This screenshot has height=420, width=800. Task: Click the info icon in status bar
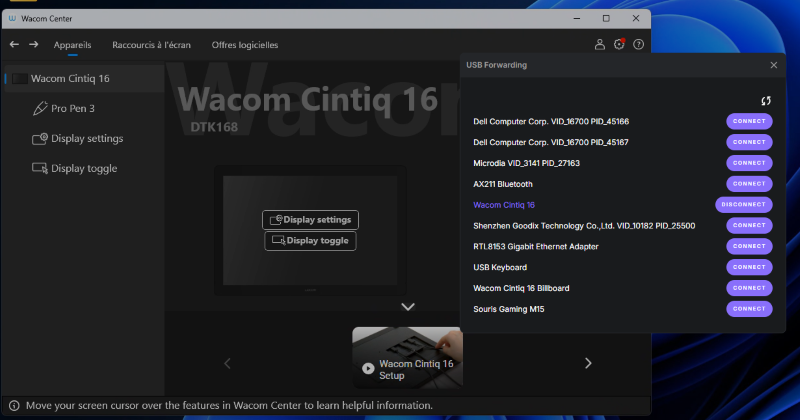[14, 406]
